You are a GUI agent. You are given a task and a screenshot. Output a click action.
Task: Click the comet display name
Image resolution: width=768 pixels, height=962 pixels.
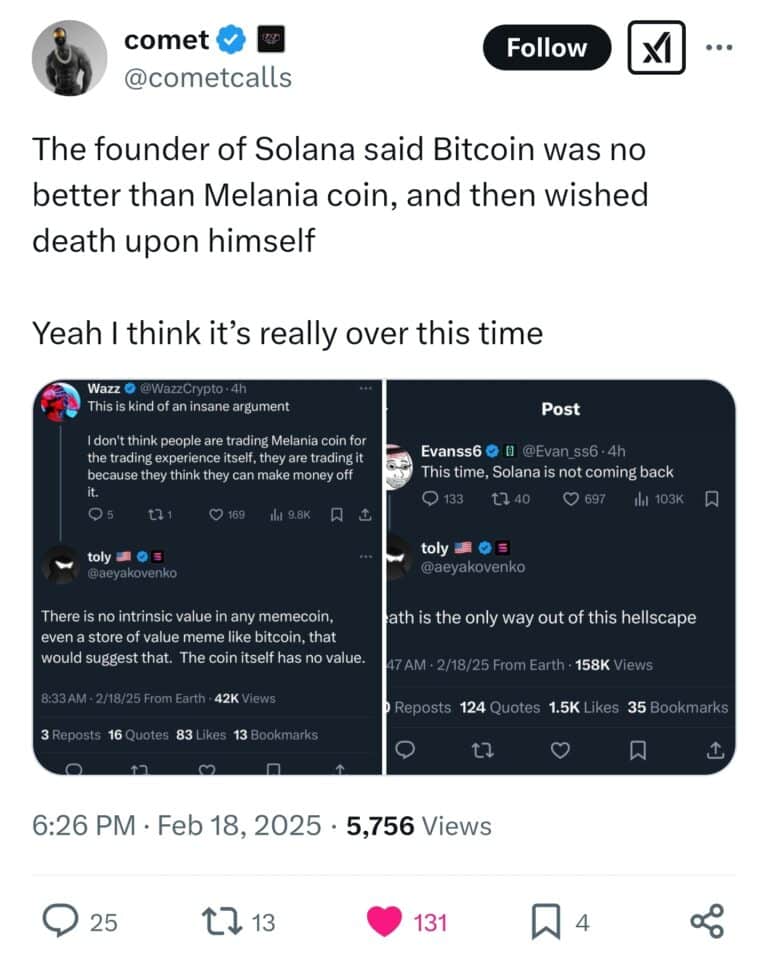(x=166, y=40)
